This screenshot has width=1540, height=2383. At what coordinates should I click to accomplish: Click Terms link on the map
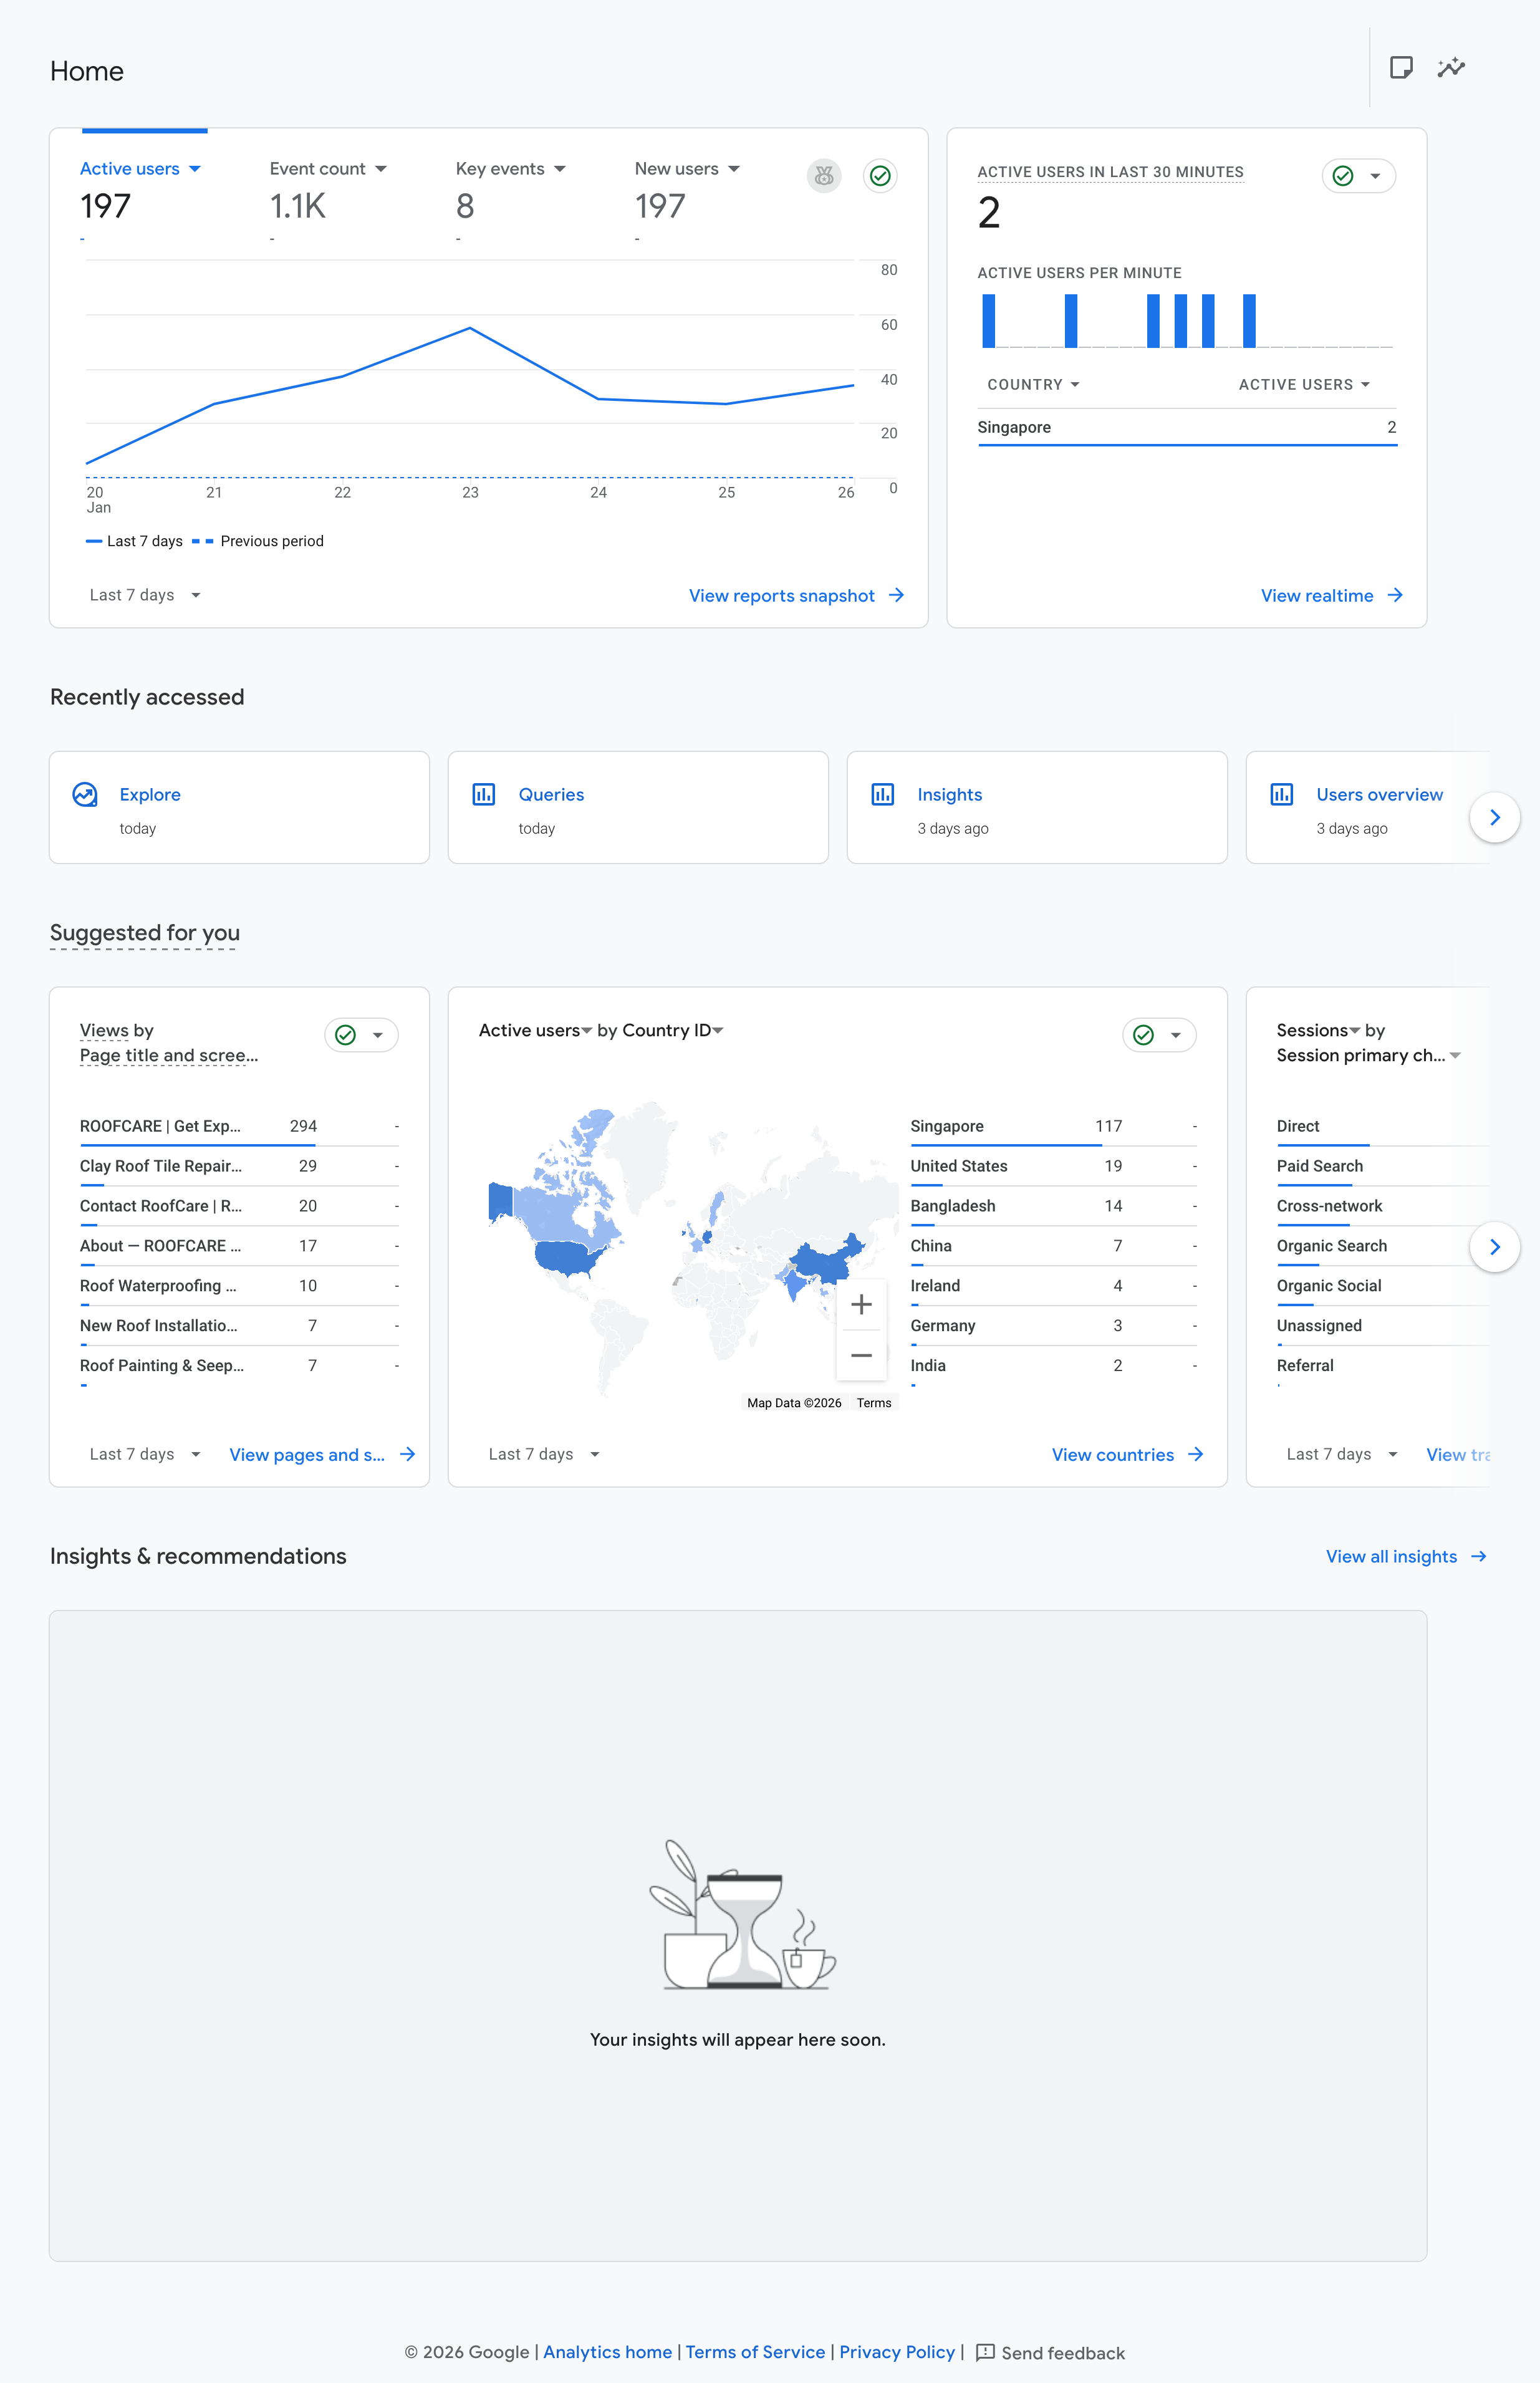pyautogui.click(x=874, y=1403)
